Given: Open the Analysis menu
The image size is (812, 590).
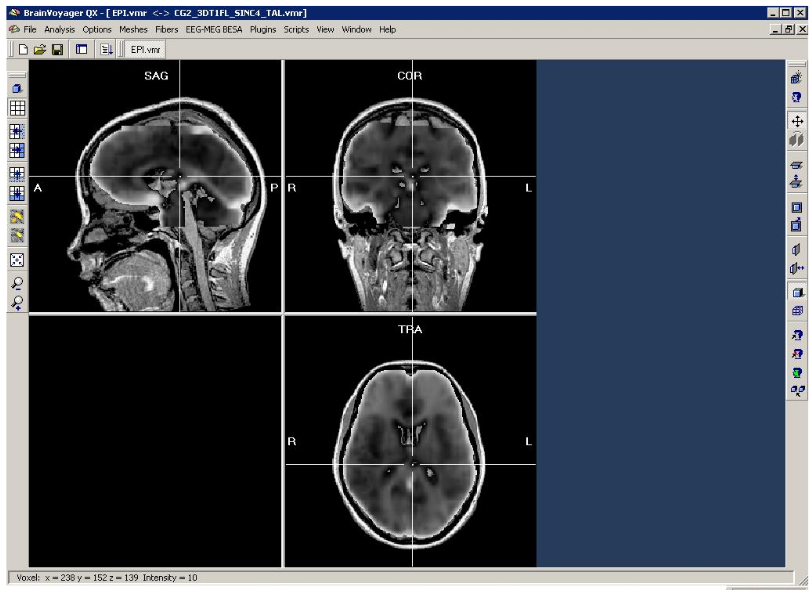Looking at the screenshot, I should pos(59,30).
